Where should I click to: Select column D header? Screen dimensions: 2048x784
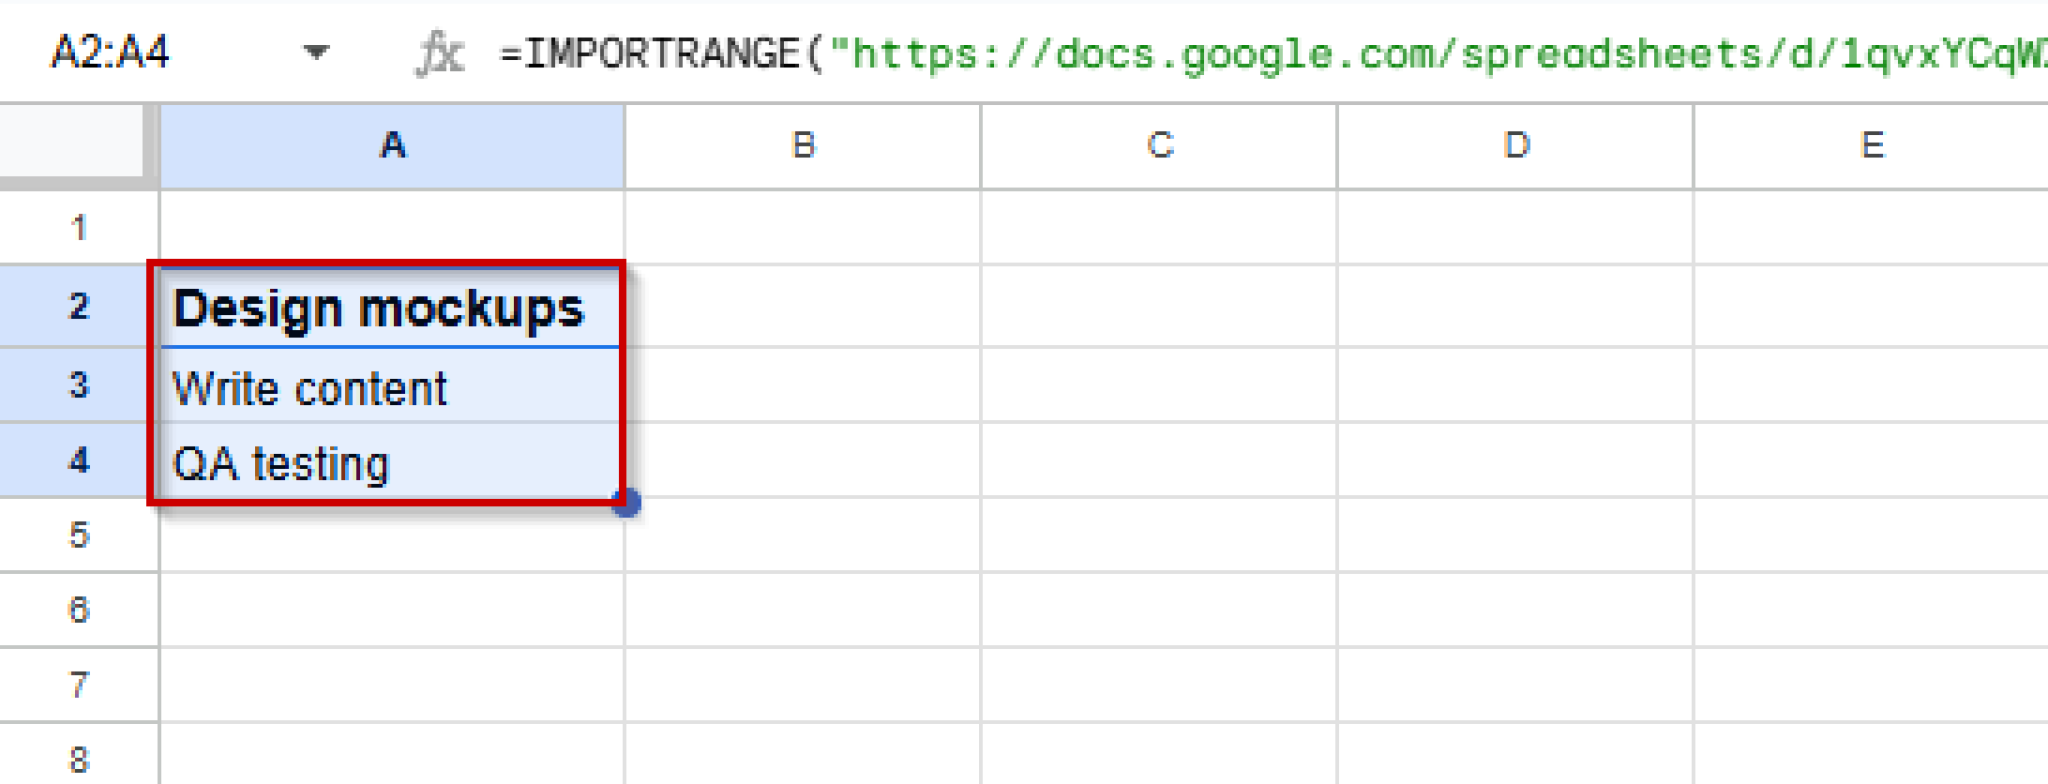pyautogui.click(x=1514, y=146)
